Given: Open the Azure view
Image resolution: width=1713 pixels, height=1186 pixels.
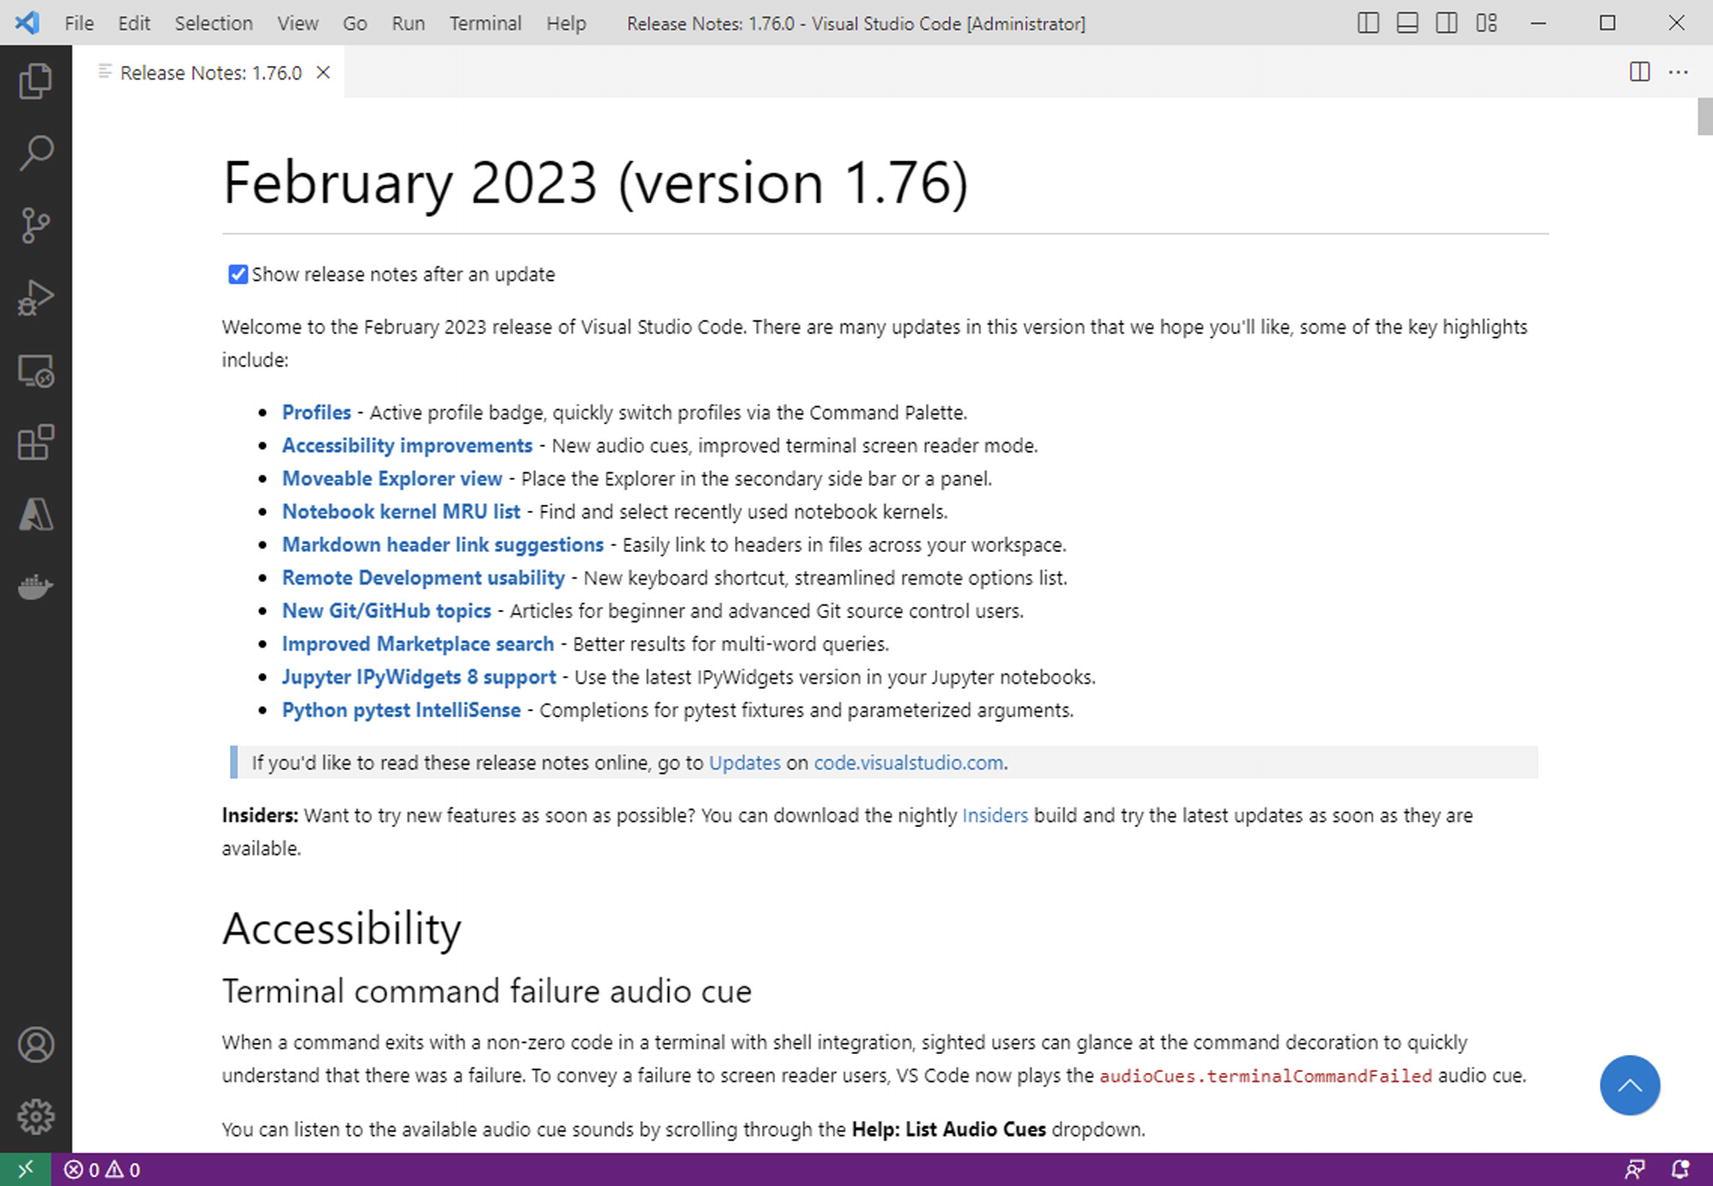Looking at the screenshot, I should (x=36, y=515).
